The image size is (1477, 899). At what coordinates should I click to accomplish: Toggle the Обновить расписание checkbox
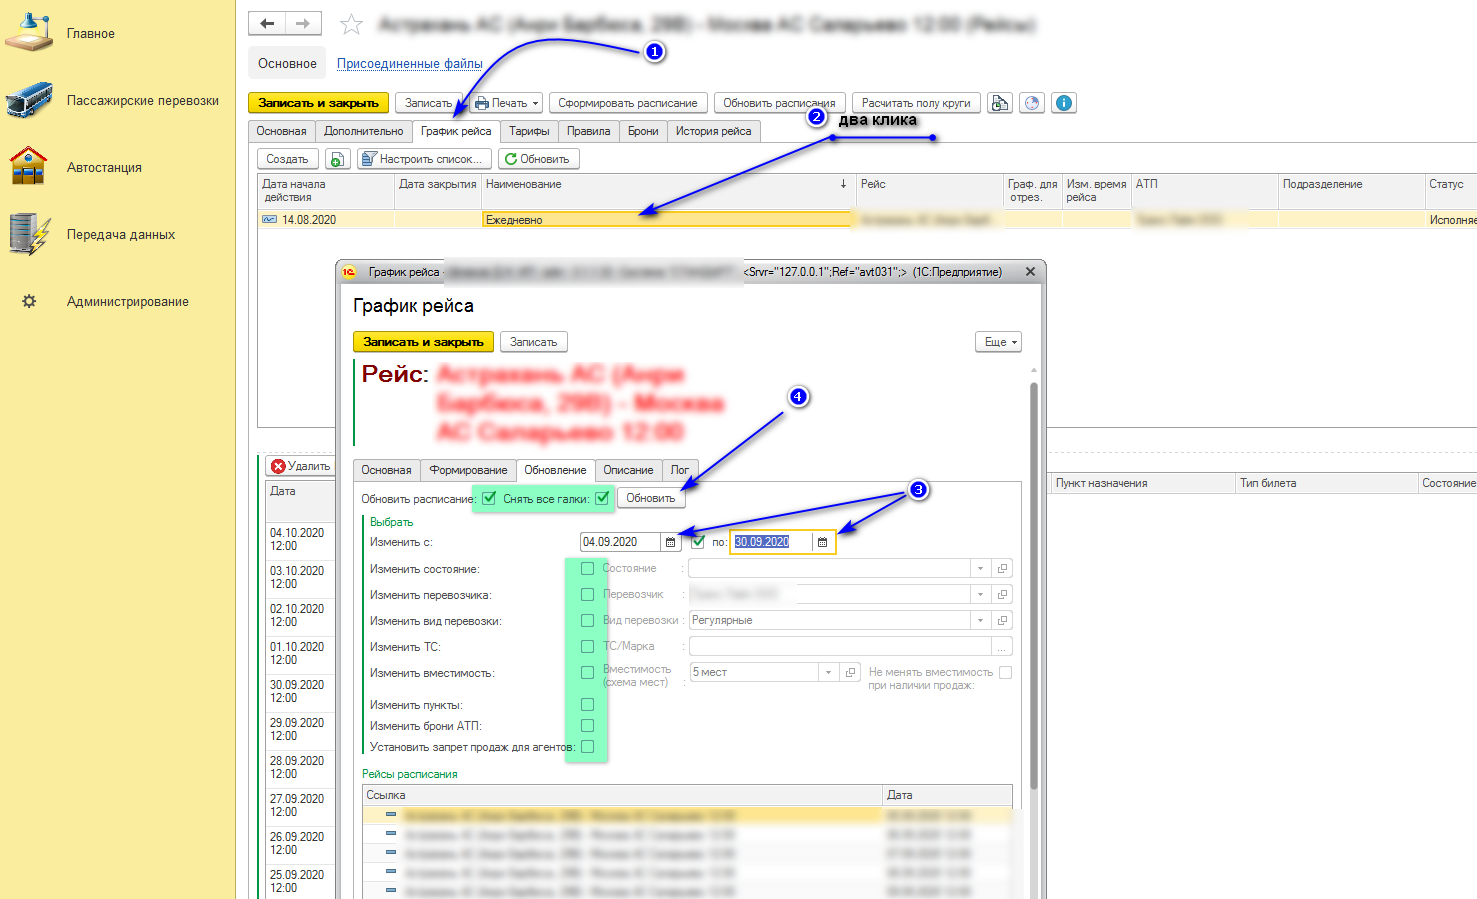(x=489, y=498)
